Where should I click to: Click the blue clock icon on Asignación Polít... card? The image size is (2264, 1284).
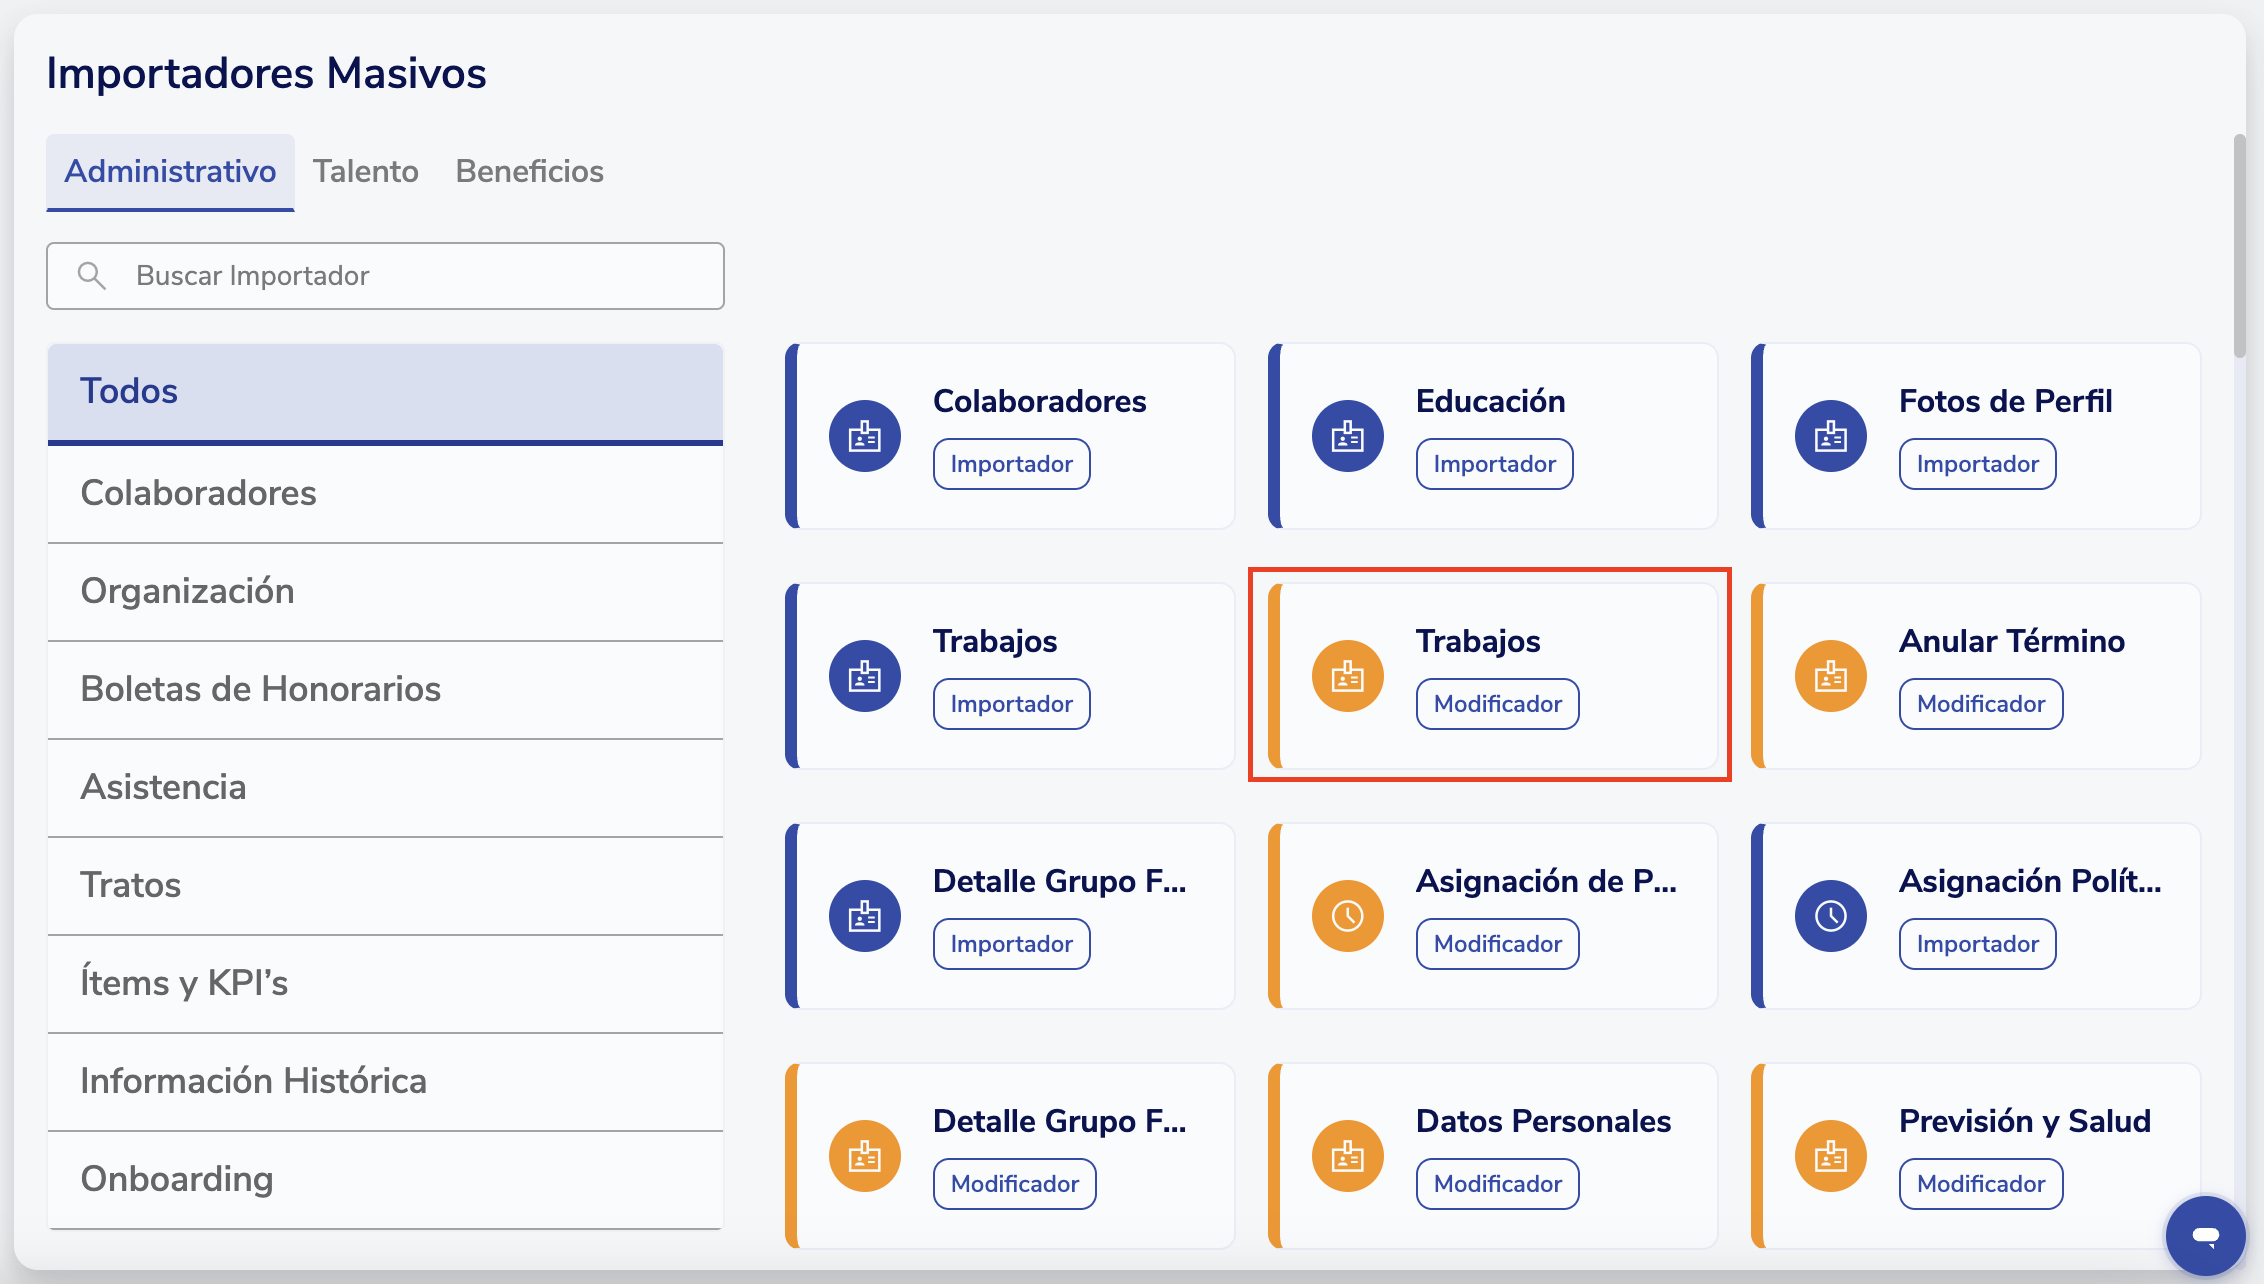(1830, 916)
